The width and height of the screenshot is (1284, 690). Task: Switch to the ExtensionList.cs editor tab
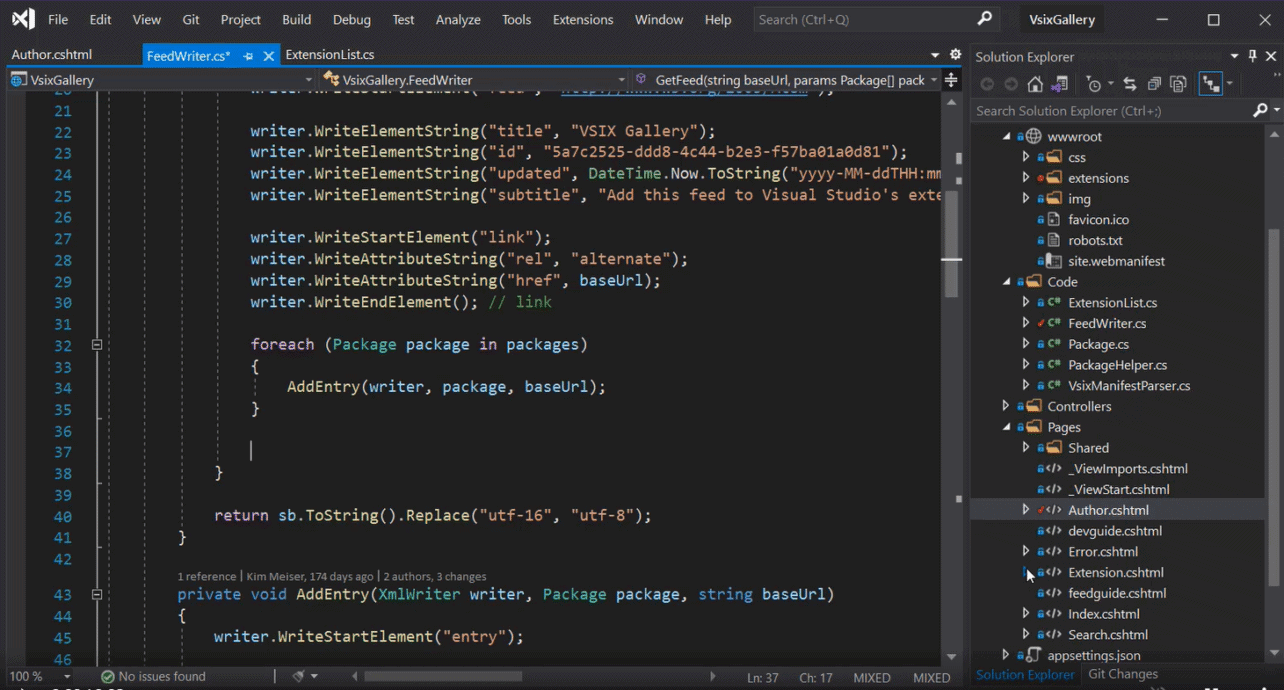(330, 55)
